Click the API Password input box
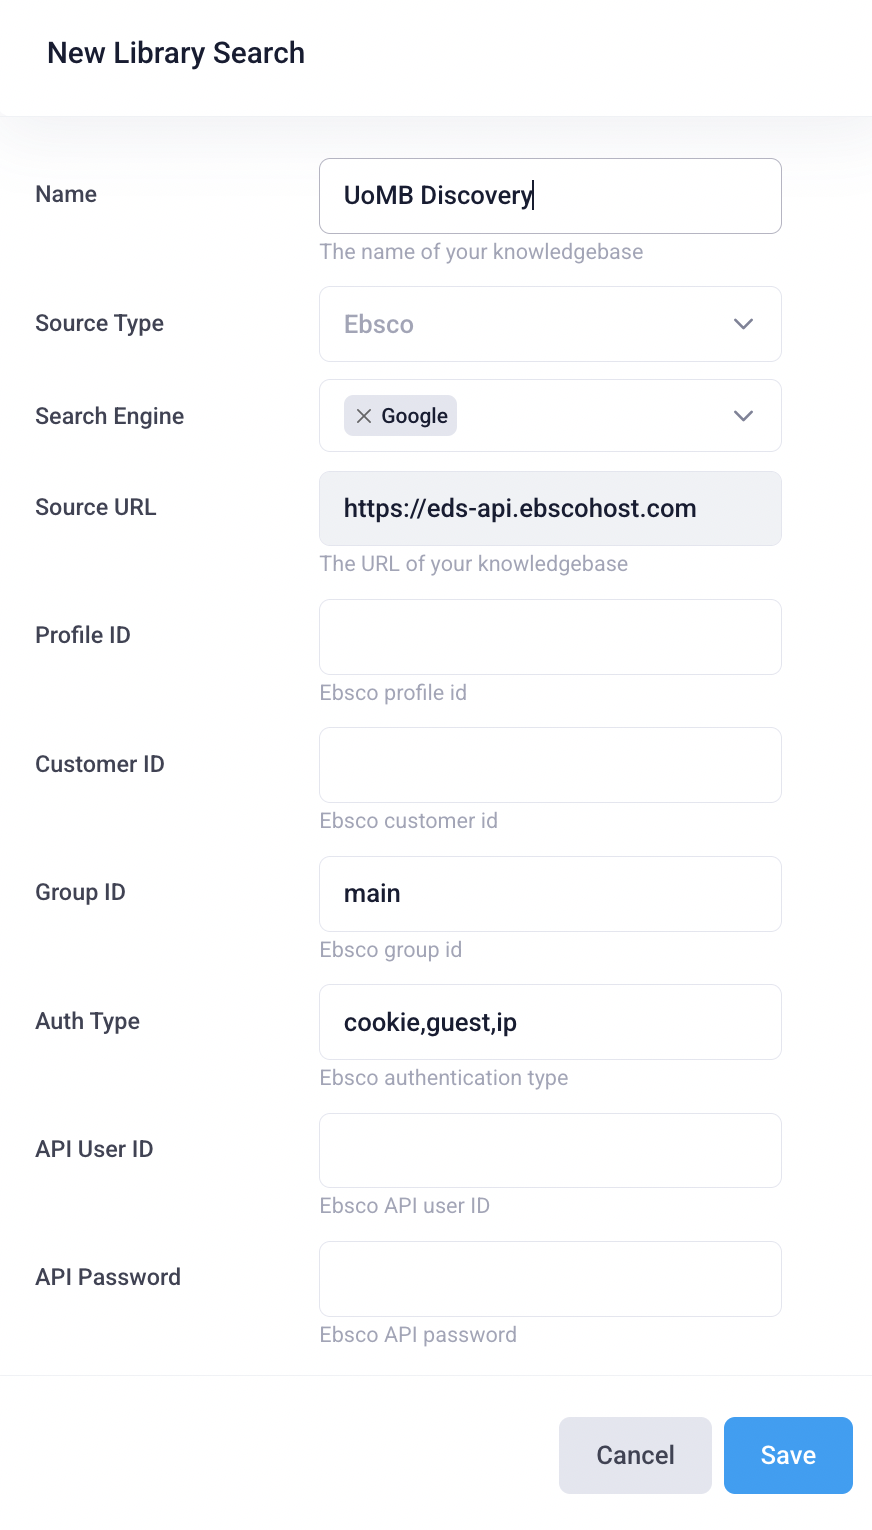Screen dimensions: 872x1530 [550, 1279]
